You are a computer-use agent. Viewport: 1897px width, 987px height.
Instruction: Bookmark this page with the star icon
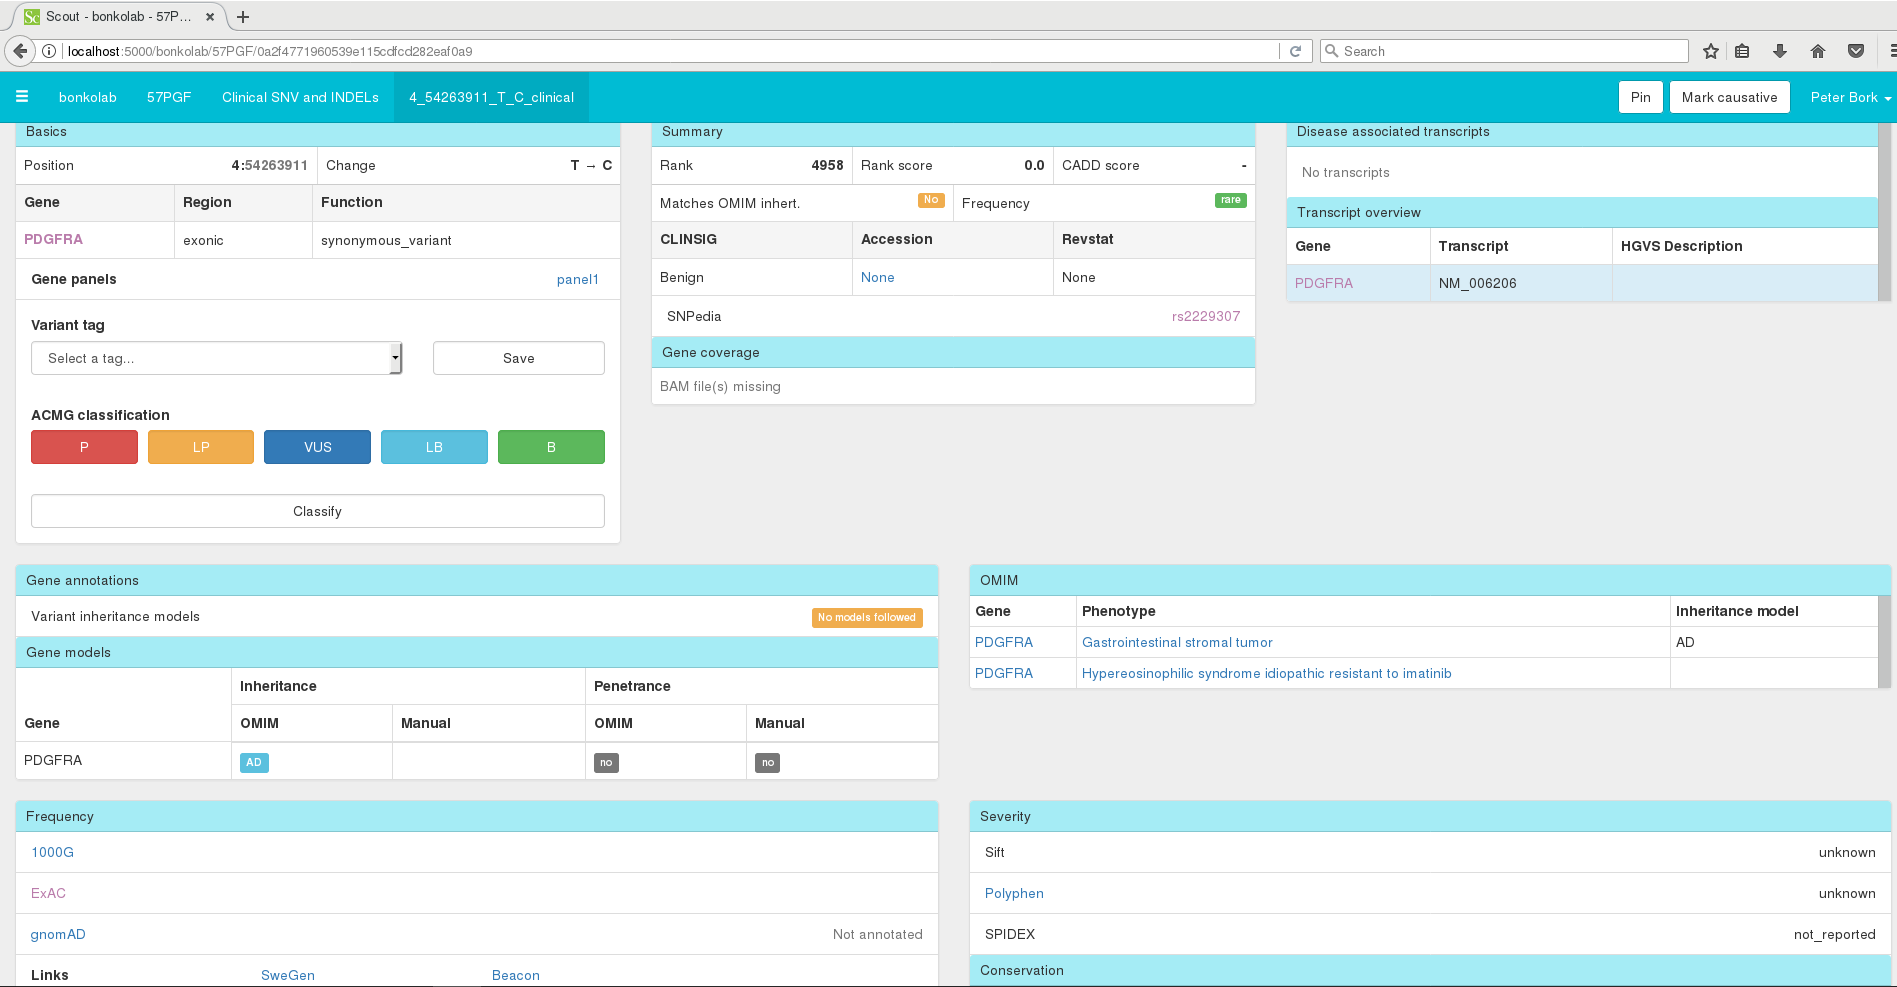coord(1710,51)
